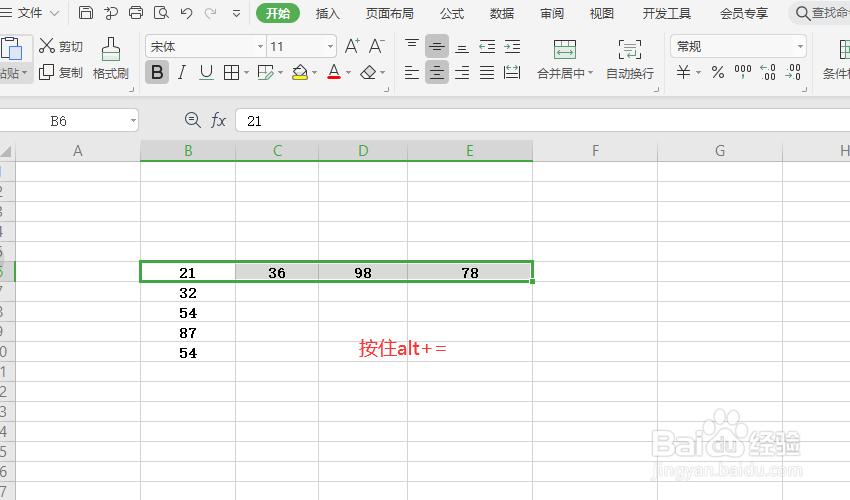
Task: Switch to the 公式 tab
Action: click(x=452, y=14)
